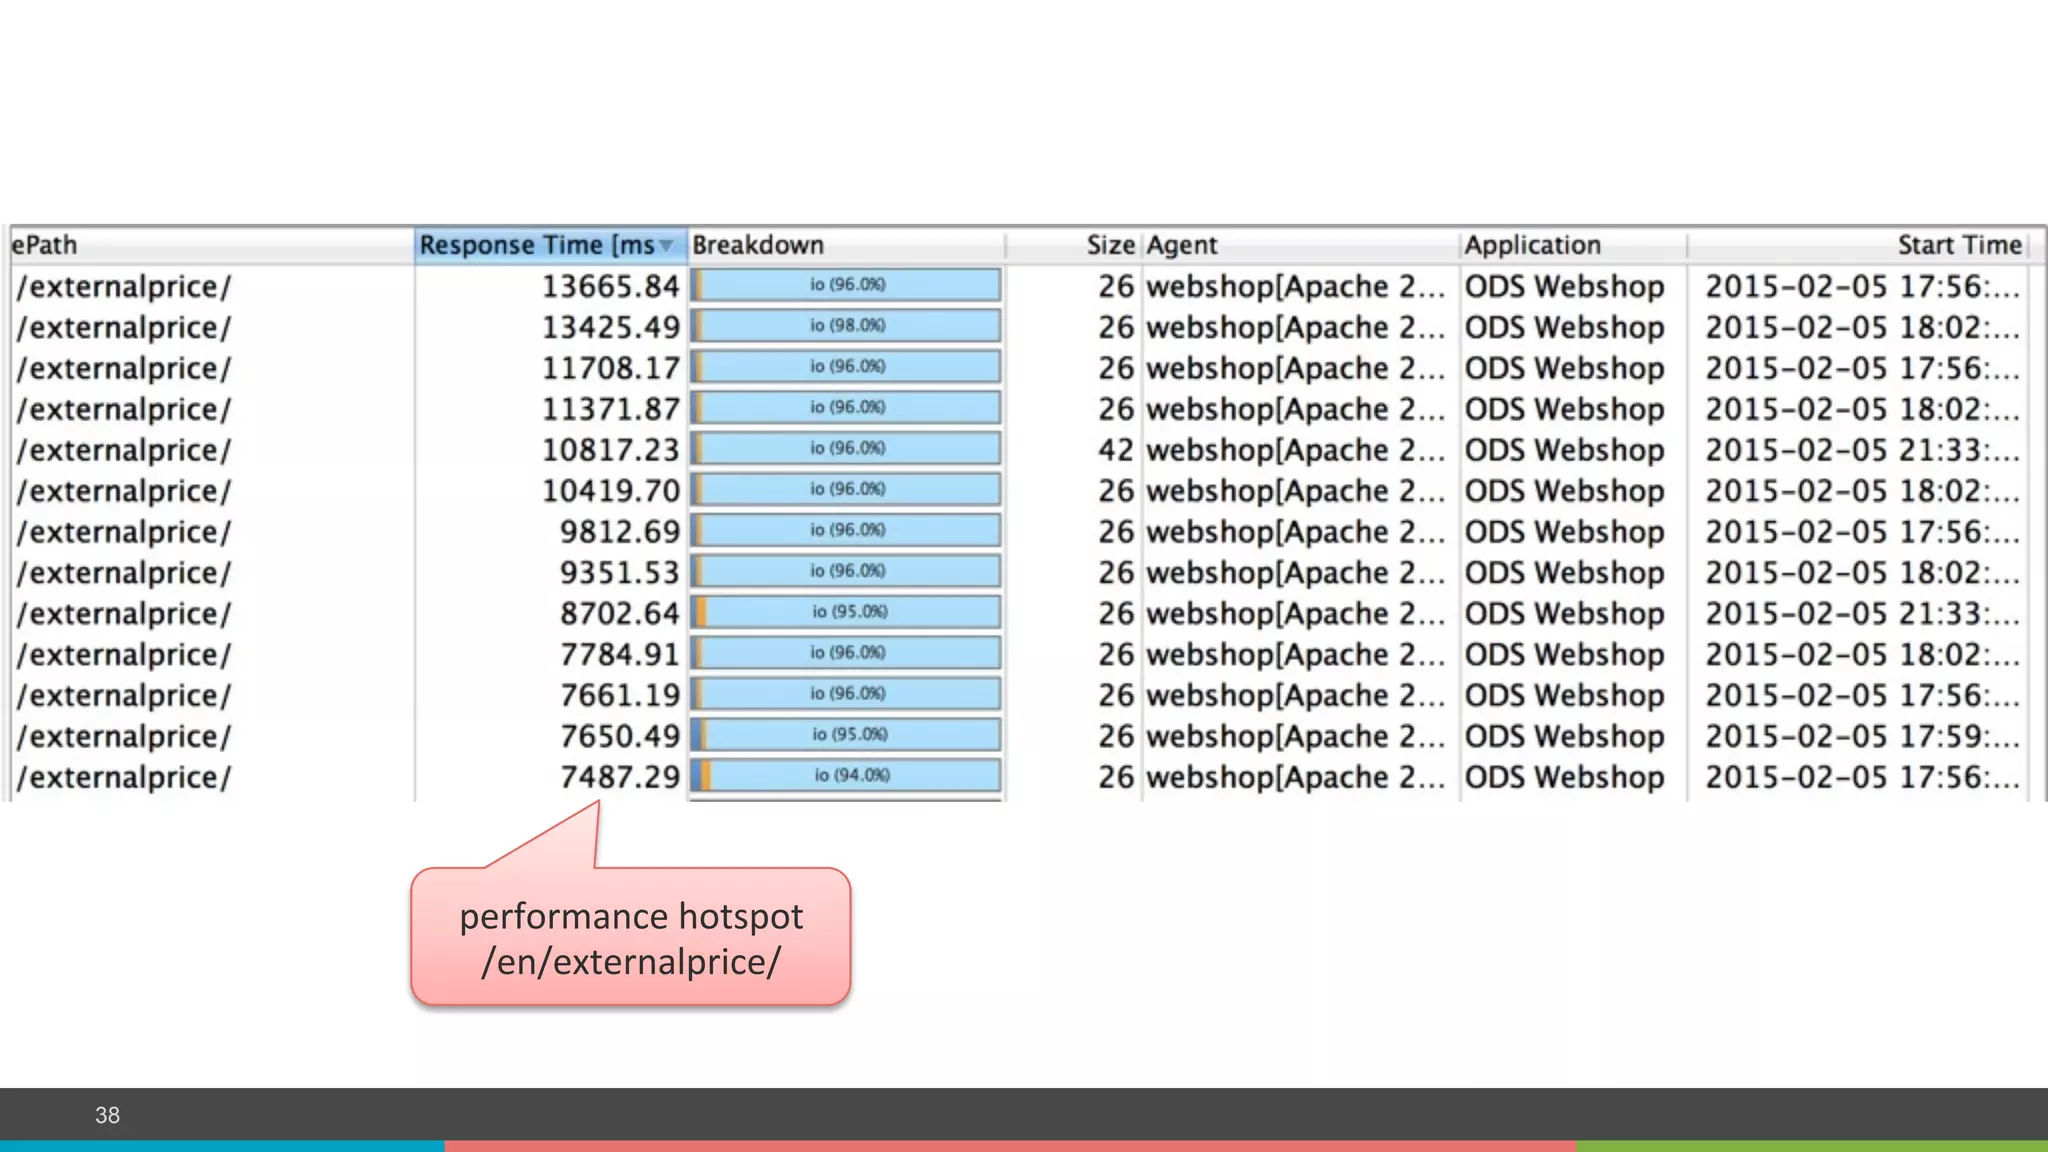The width and height of the screenshot is (2048, 1152).
Task: Click ODS Webshop in the 13425.49 row
Action: [x=1565, y=327]
